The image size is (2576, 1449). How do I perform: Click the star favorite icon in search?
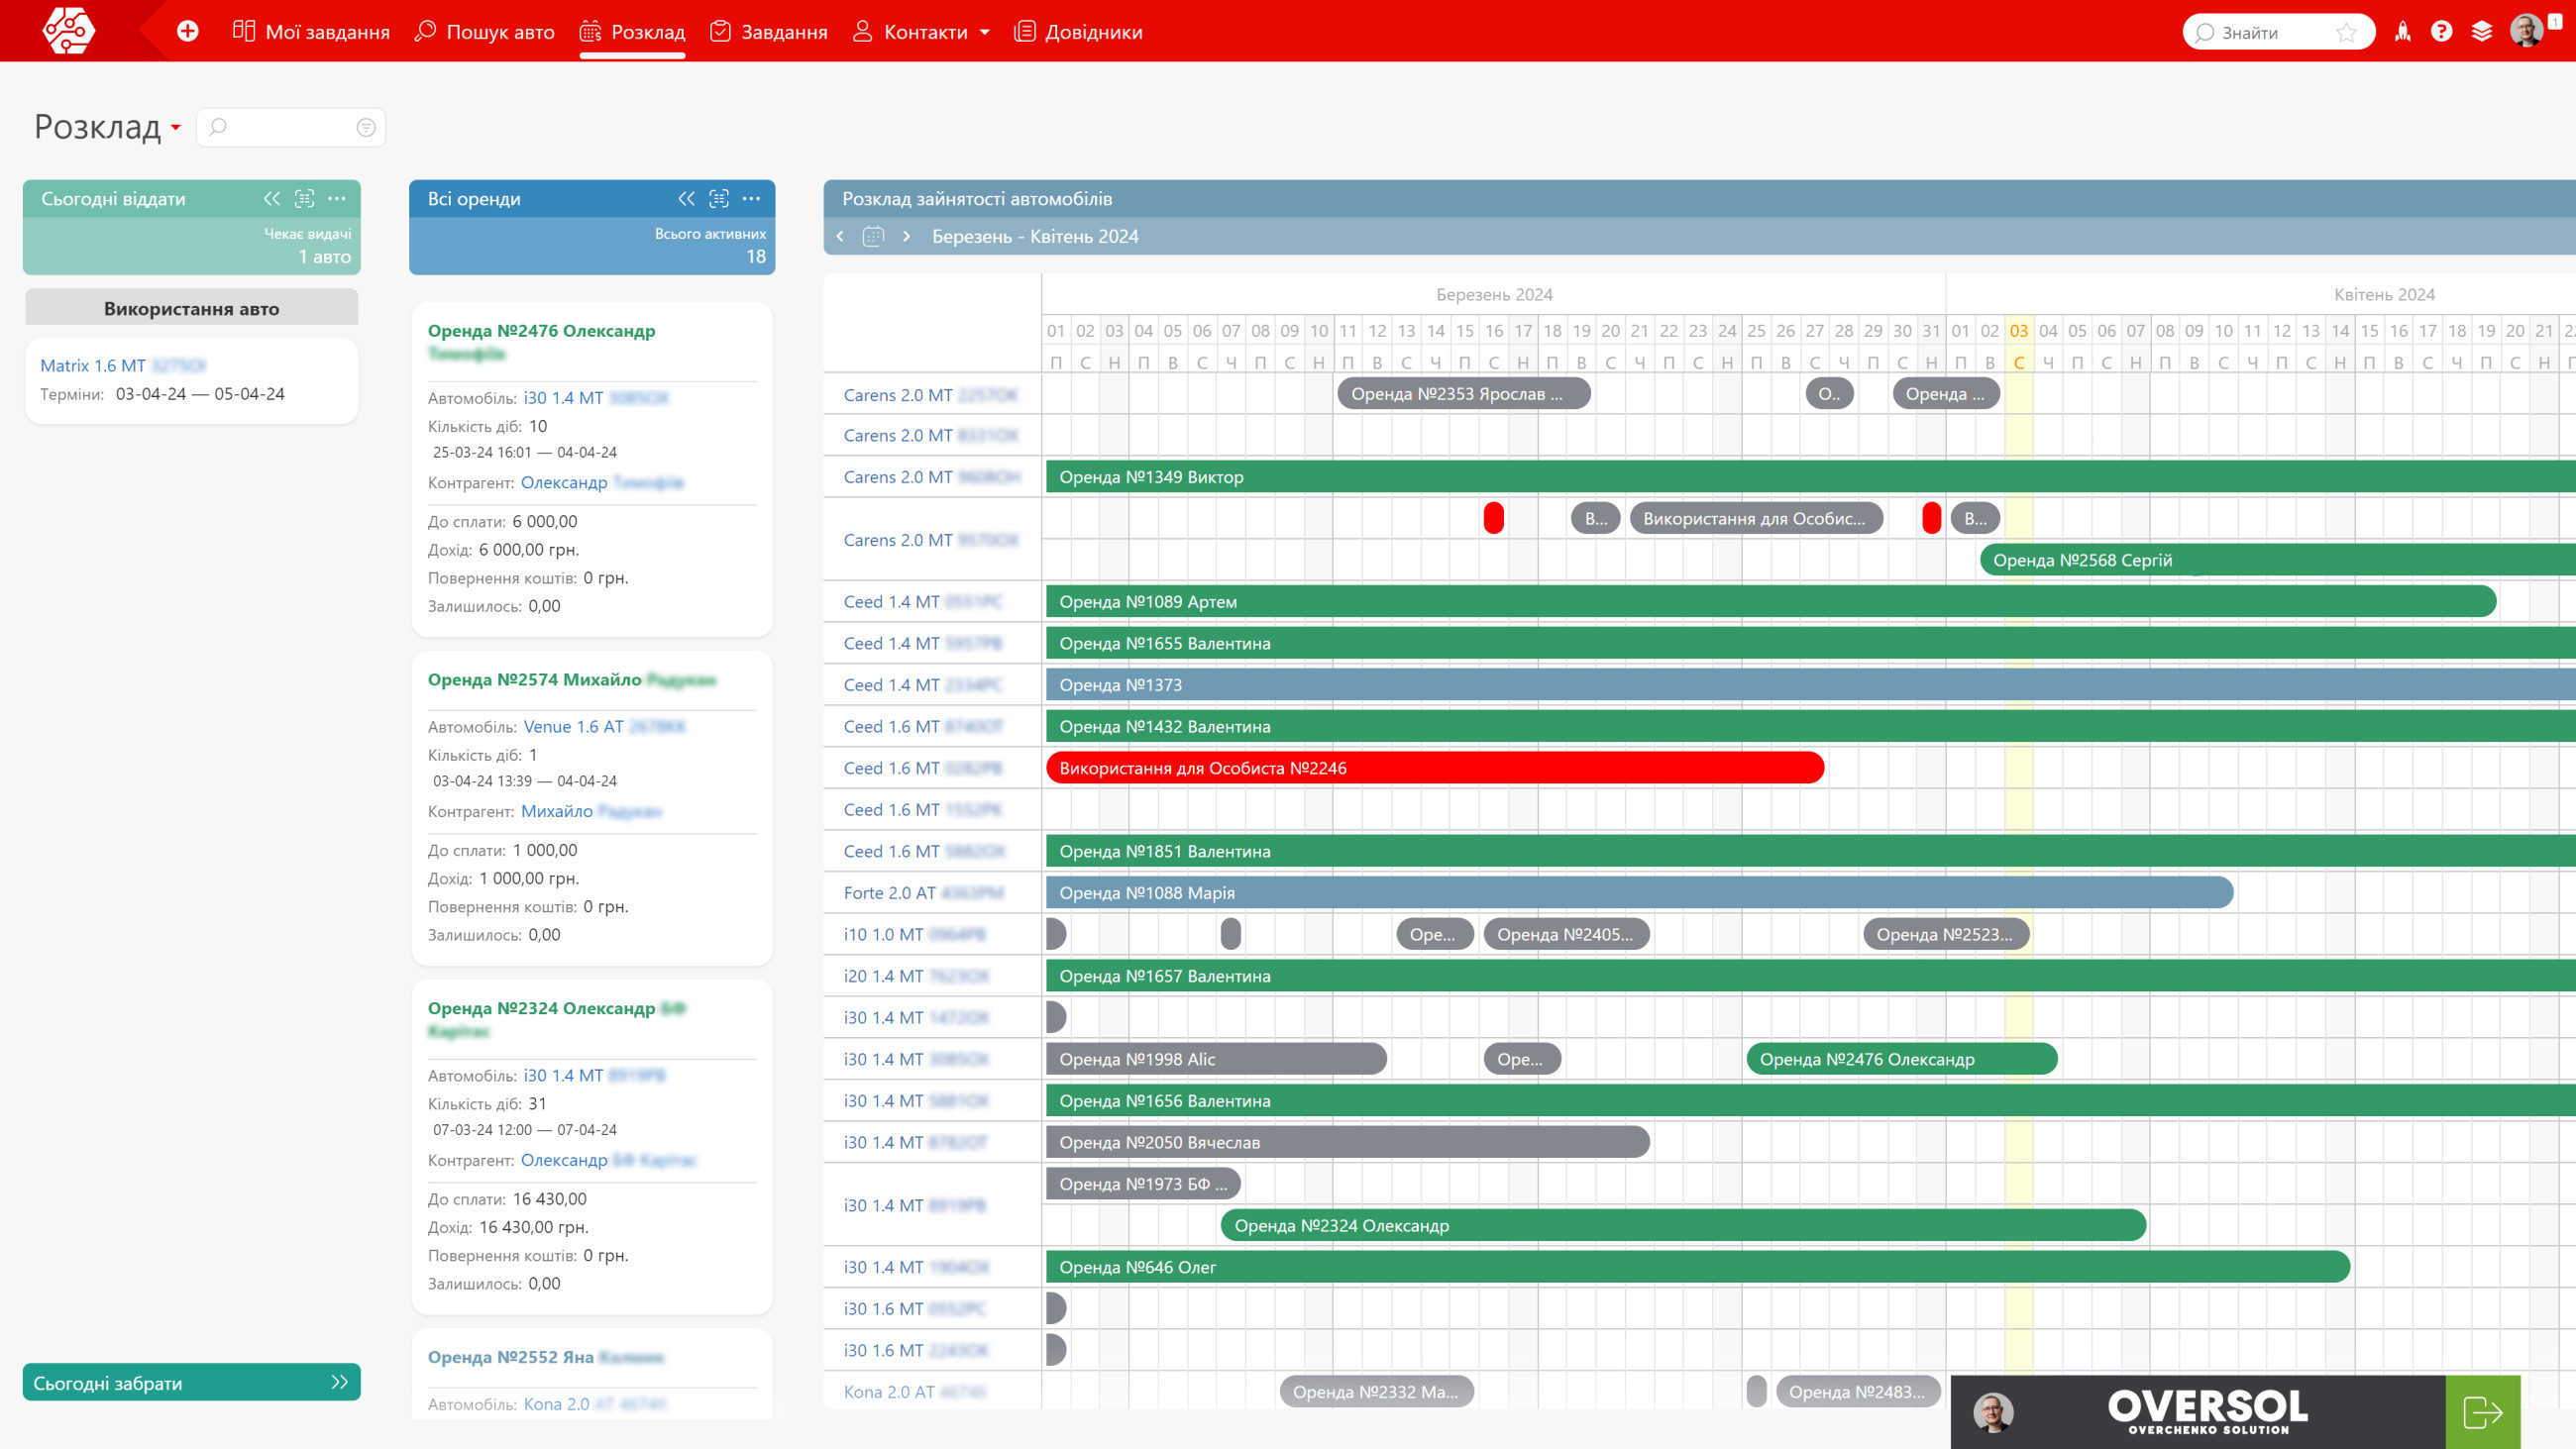(x=2346, y=33)
